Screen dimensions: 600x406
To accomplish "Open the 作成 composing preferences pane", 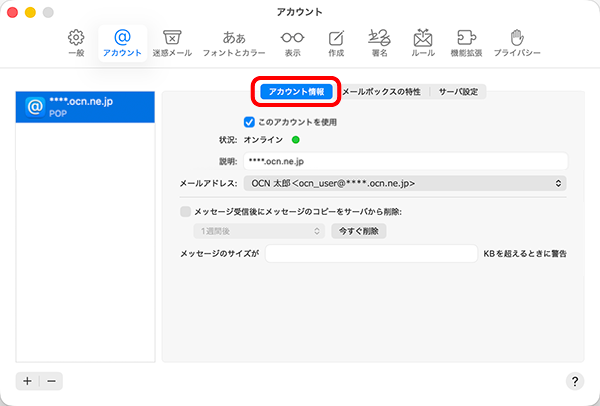I will (x=336, y=41).
